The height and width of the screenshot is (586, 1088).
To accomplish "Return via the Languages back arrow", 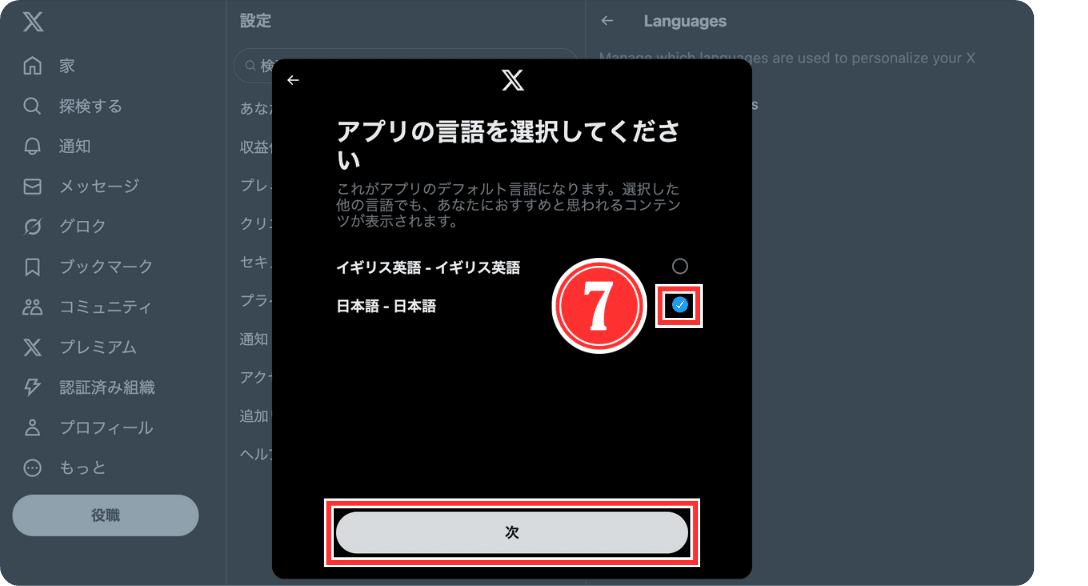I will tap(607, 20).
